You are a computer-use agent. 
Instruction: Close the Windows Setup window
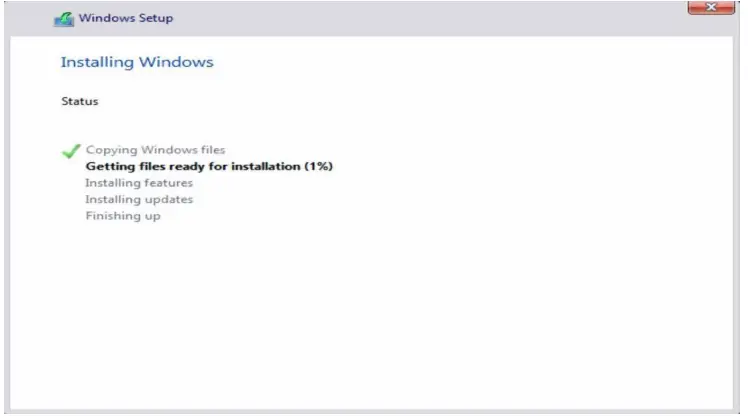click(711, 8)
